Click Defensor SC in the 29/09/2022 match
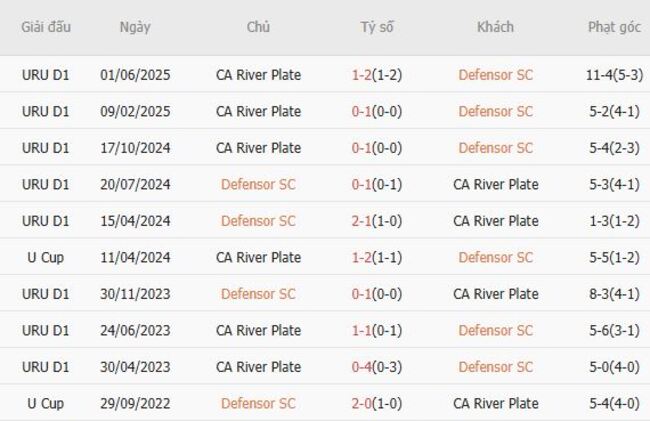650x421 pixels. (258, 404)
